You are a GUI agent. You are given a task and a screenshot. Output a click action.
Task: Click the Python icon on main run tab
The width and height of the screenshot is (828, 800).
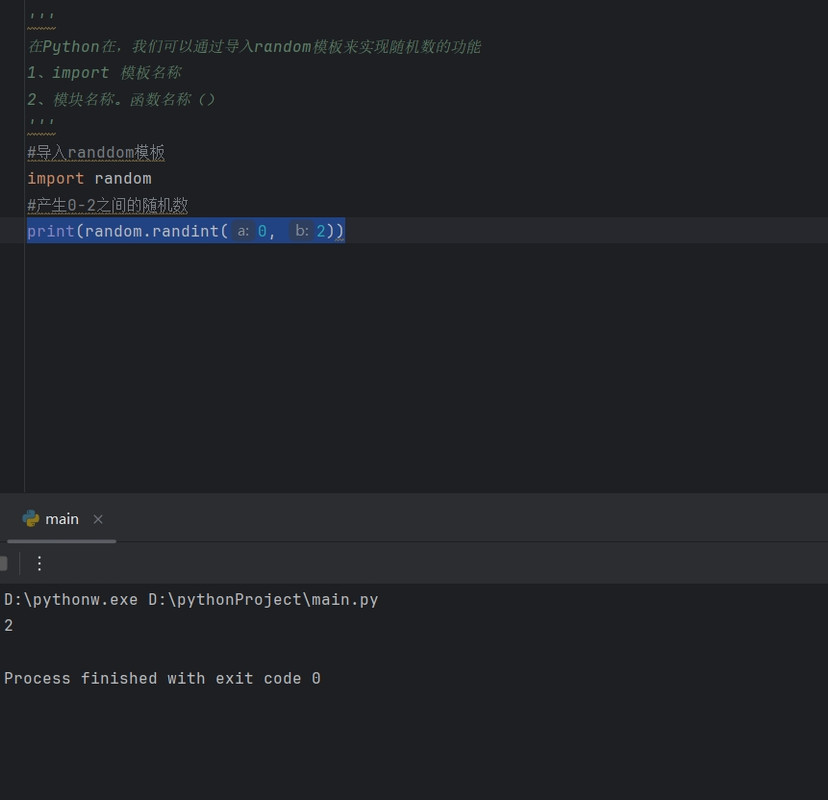coord(31,519)
